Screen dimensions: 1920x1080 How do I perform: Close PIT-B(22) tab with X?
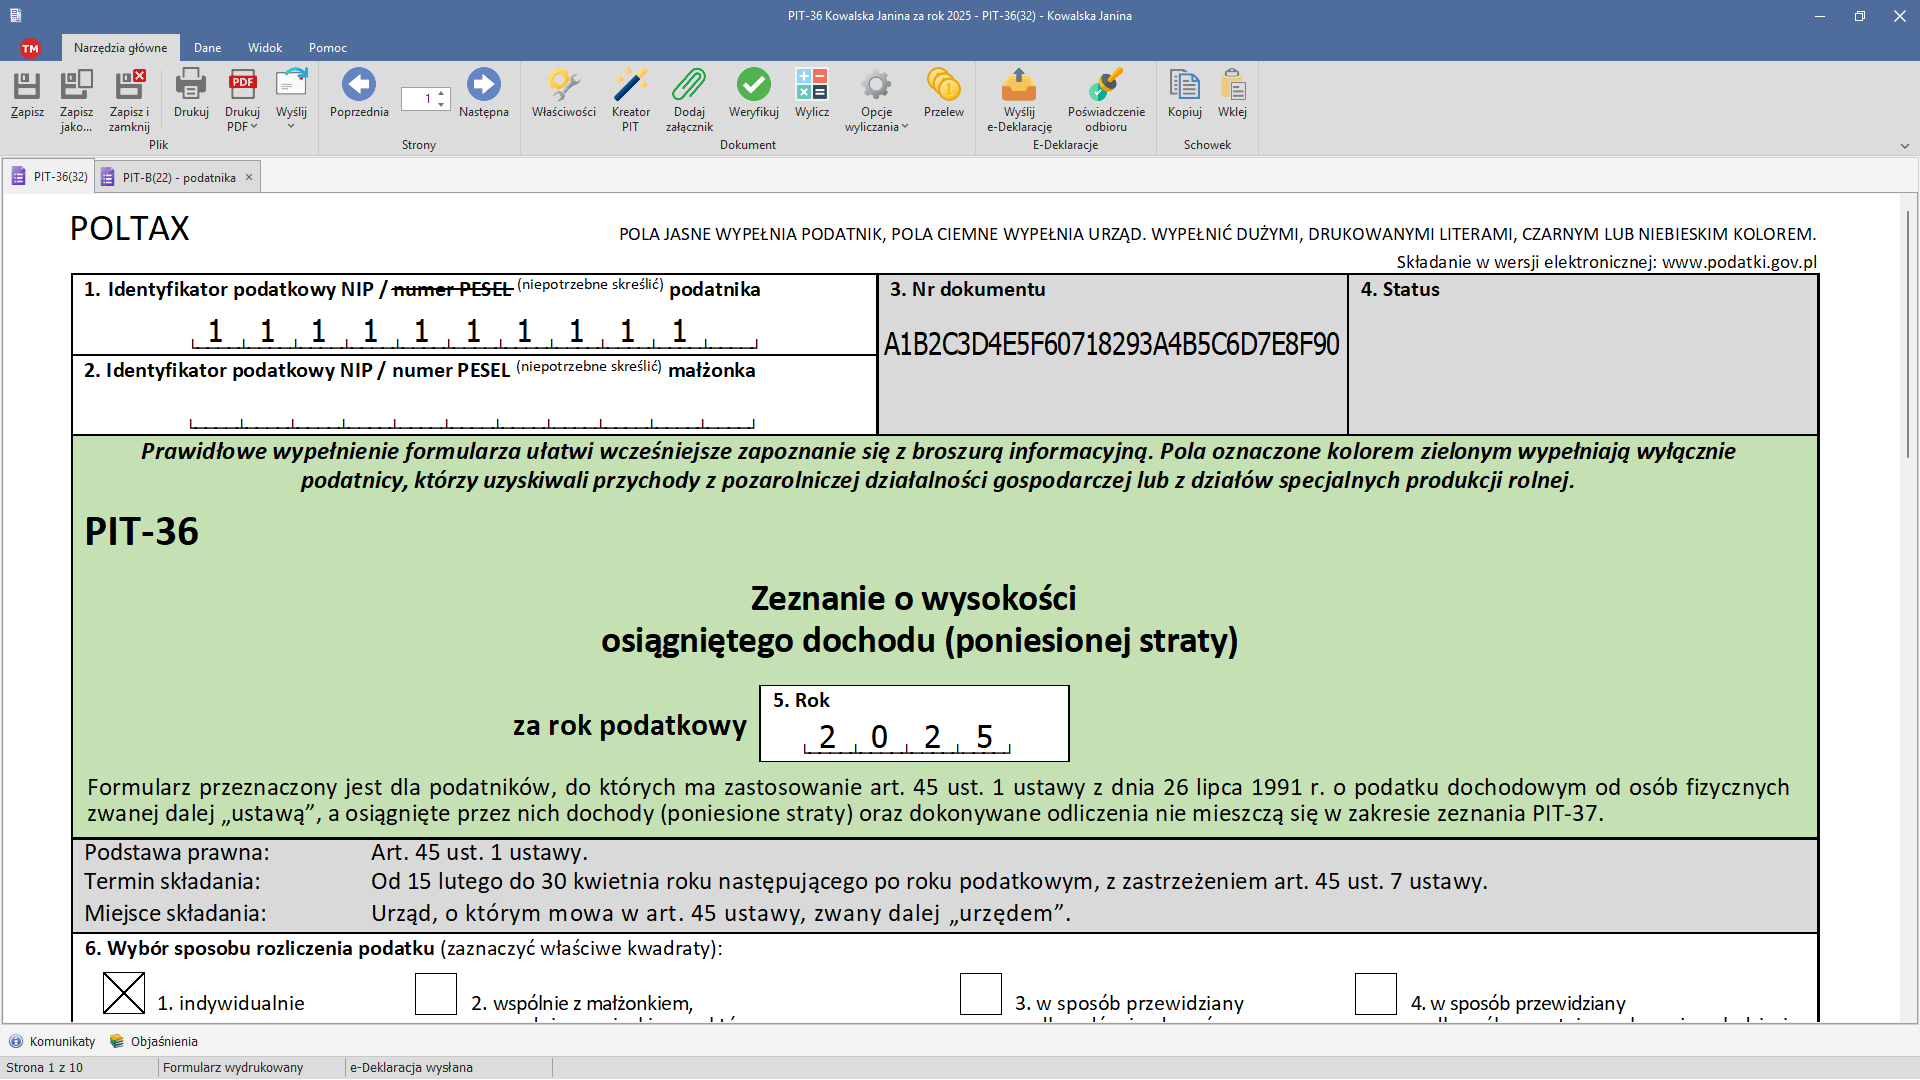coord(249,177)
